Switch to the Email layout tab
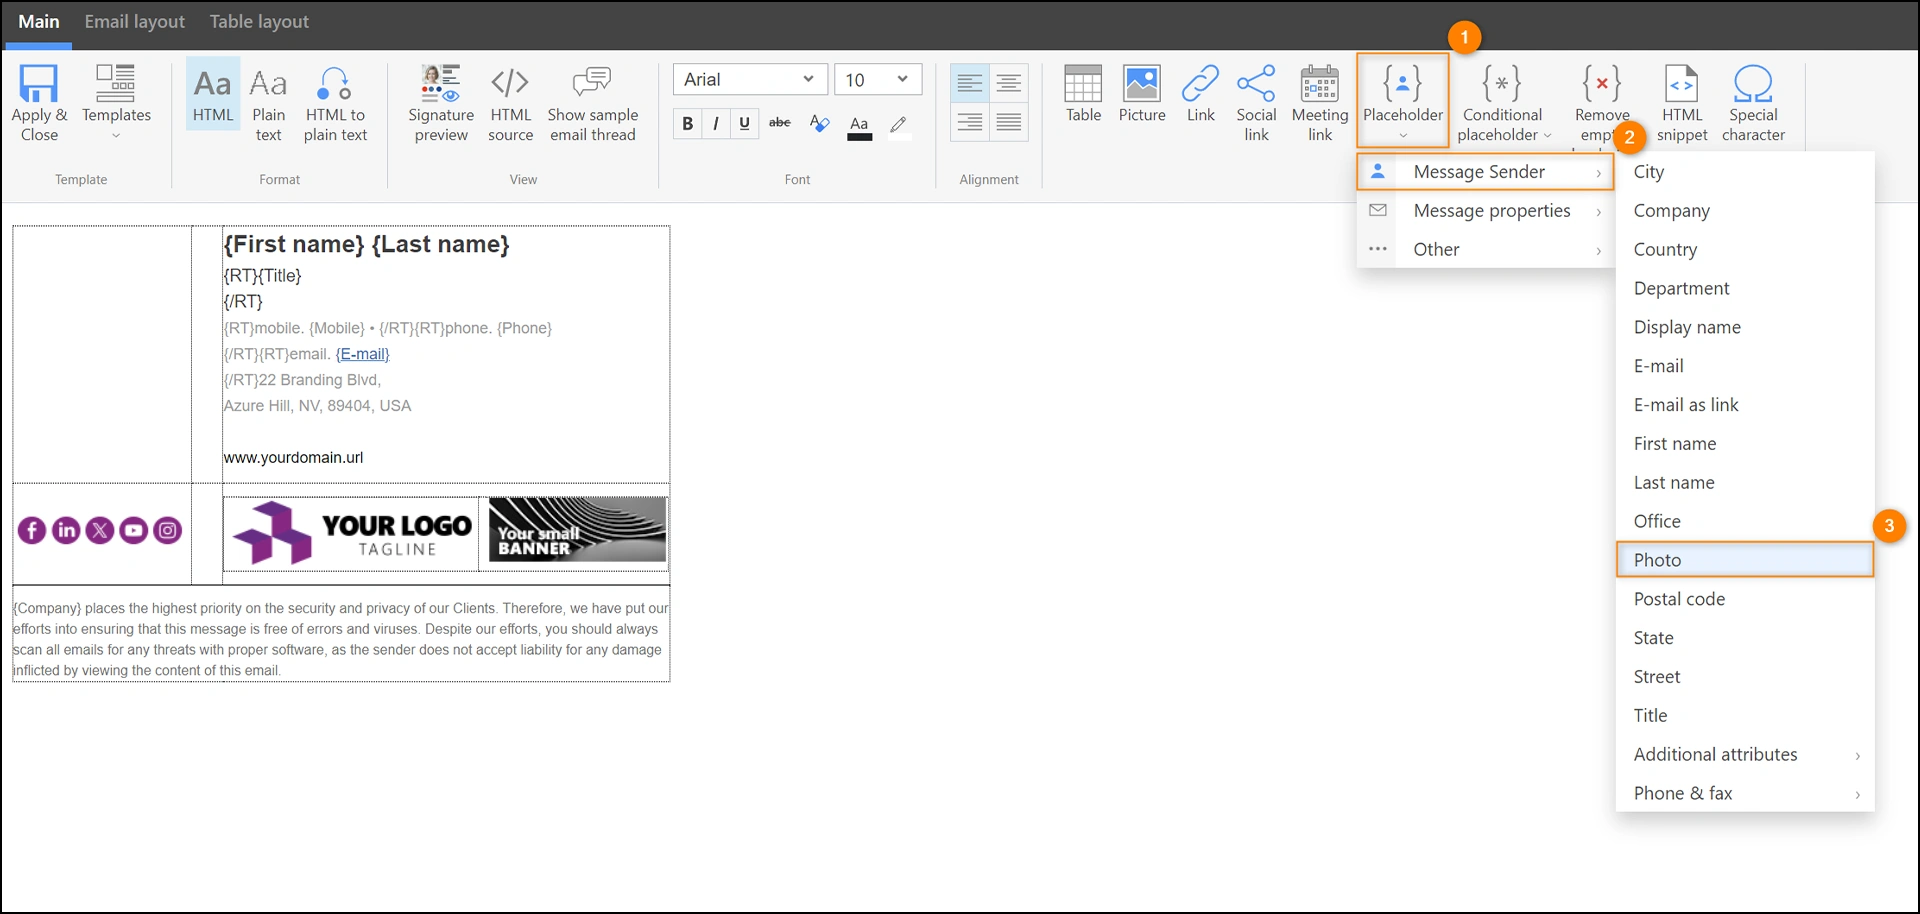Screen dimensions: 1920x914 (133, 21)
